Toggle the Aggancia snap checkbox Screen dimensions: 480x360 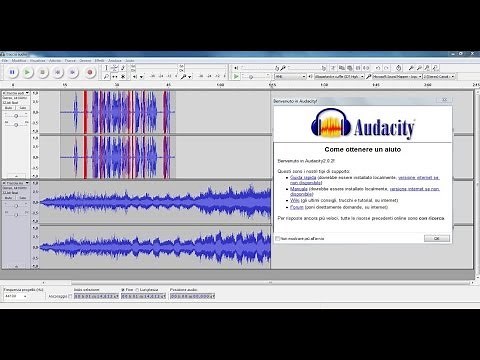[70, 296]
